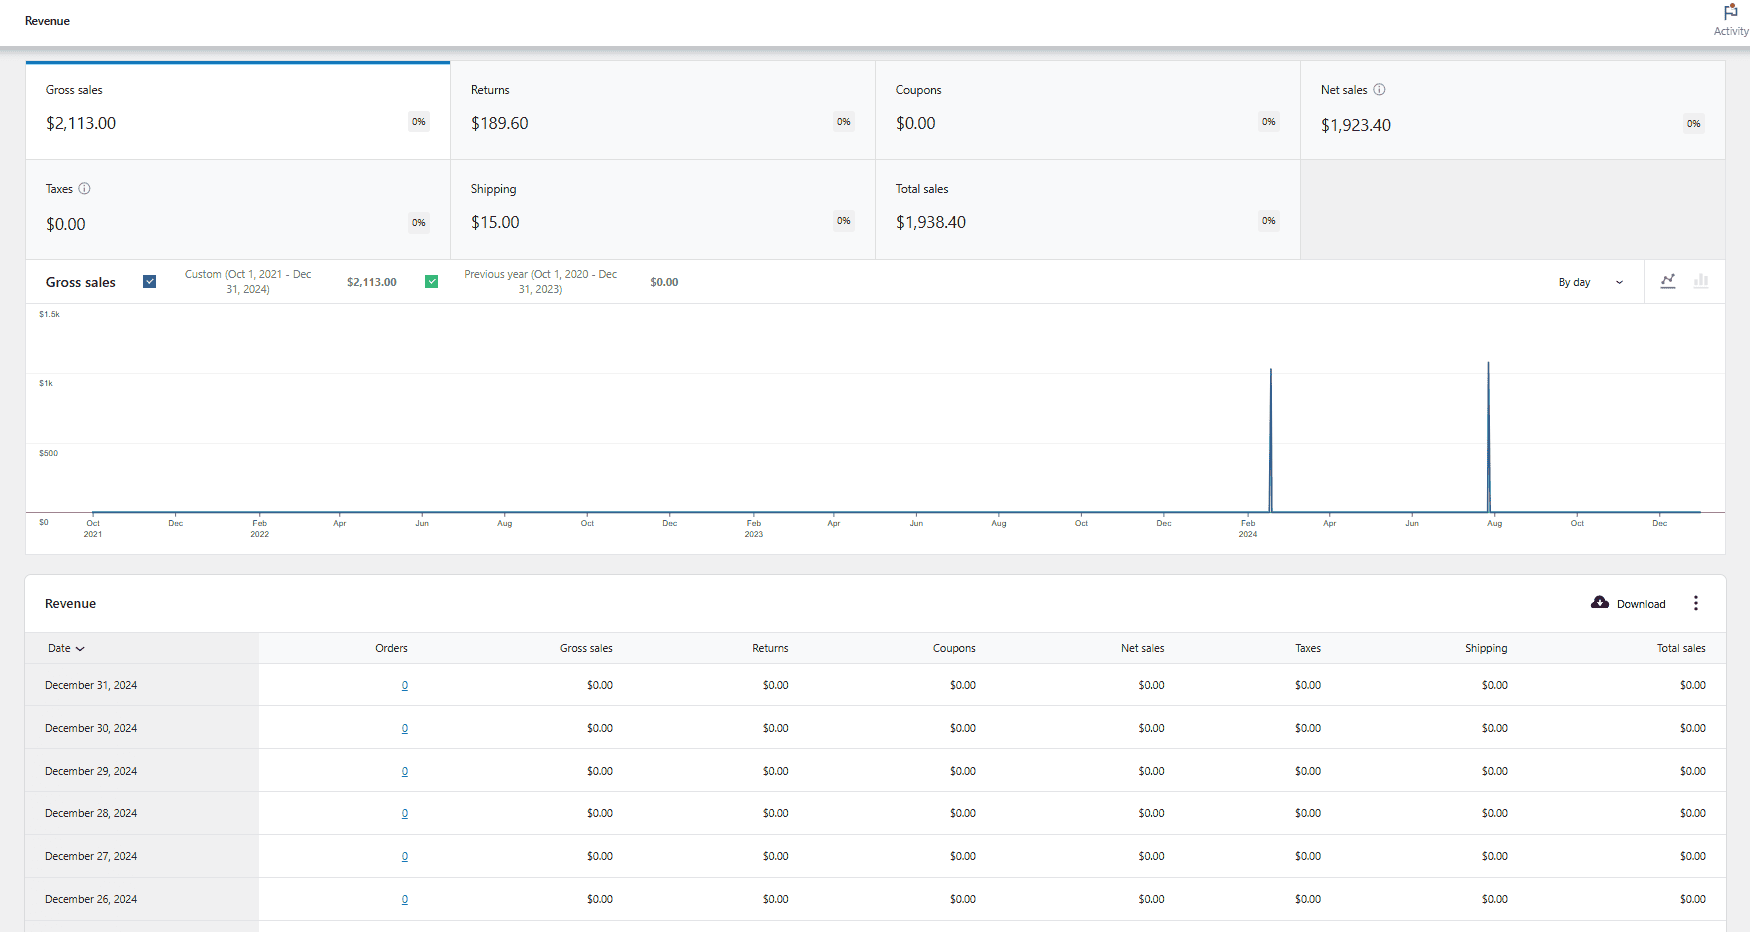1750x932 pixels.
Task: Switch to the Net sales summary tile
Action: point(1512,110)
